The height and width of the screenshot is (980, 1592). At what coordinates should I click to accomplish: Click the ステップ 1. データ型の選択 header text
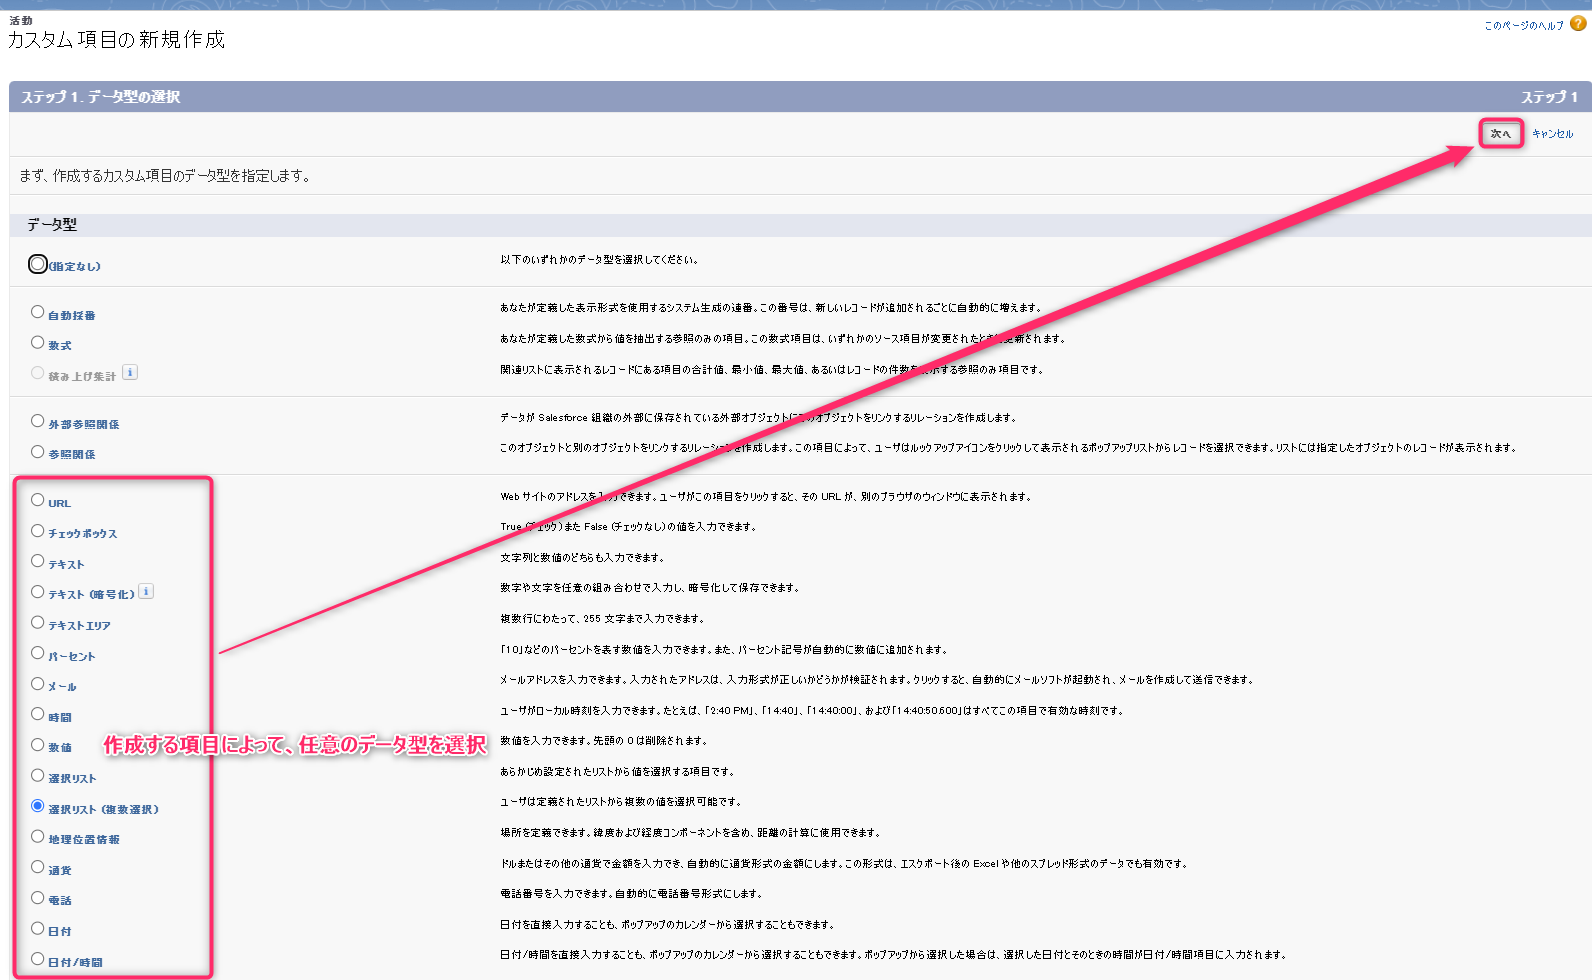pos(101,97)
